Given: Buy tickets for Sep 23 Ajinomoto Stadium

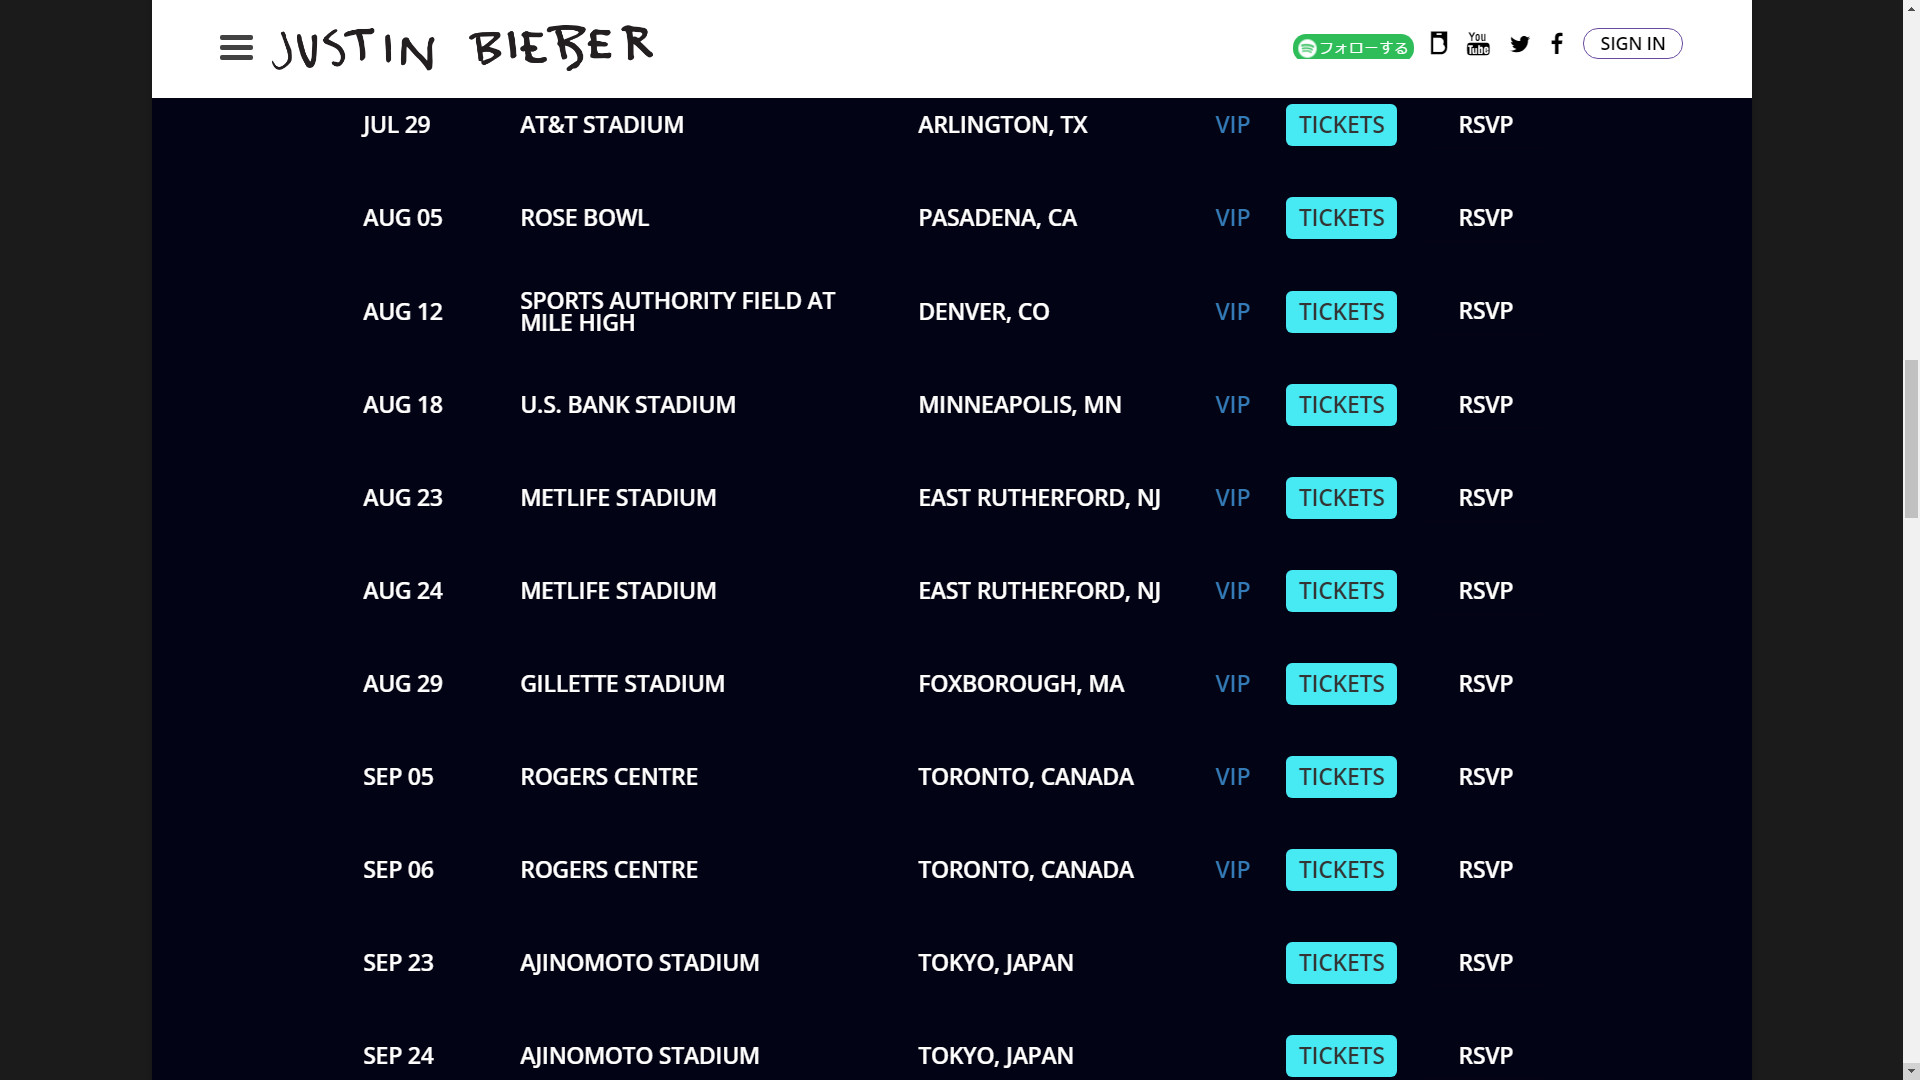Looking at the screenshot, I should pos(1341,963).
